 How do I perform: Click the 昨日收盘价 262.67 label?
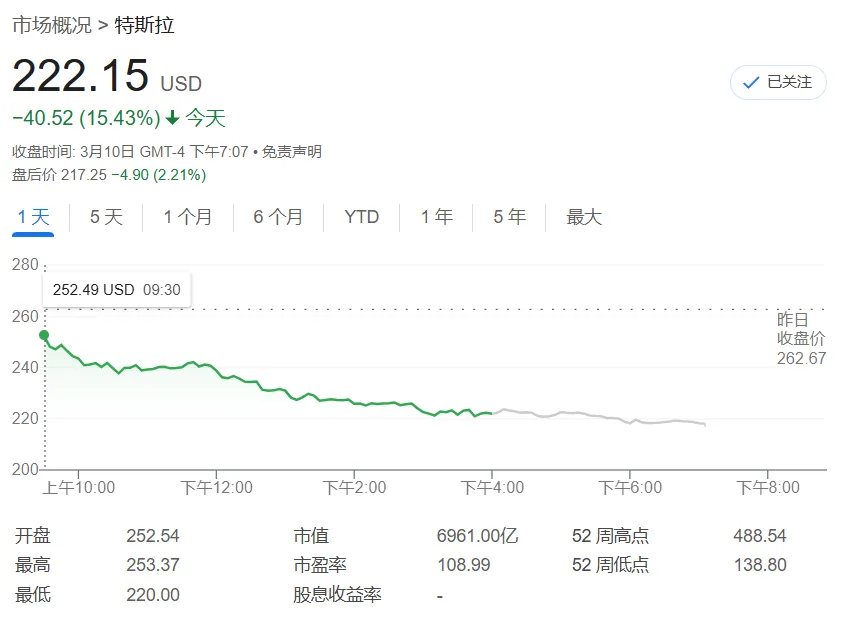click(x=801, y=339)
